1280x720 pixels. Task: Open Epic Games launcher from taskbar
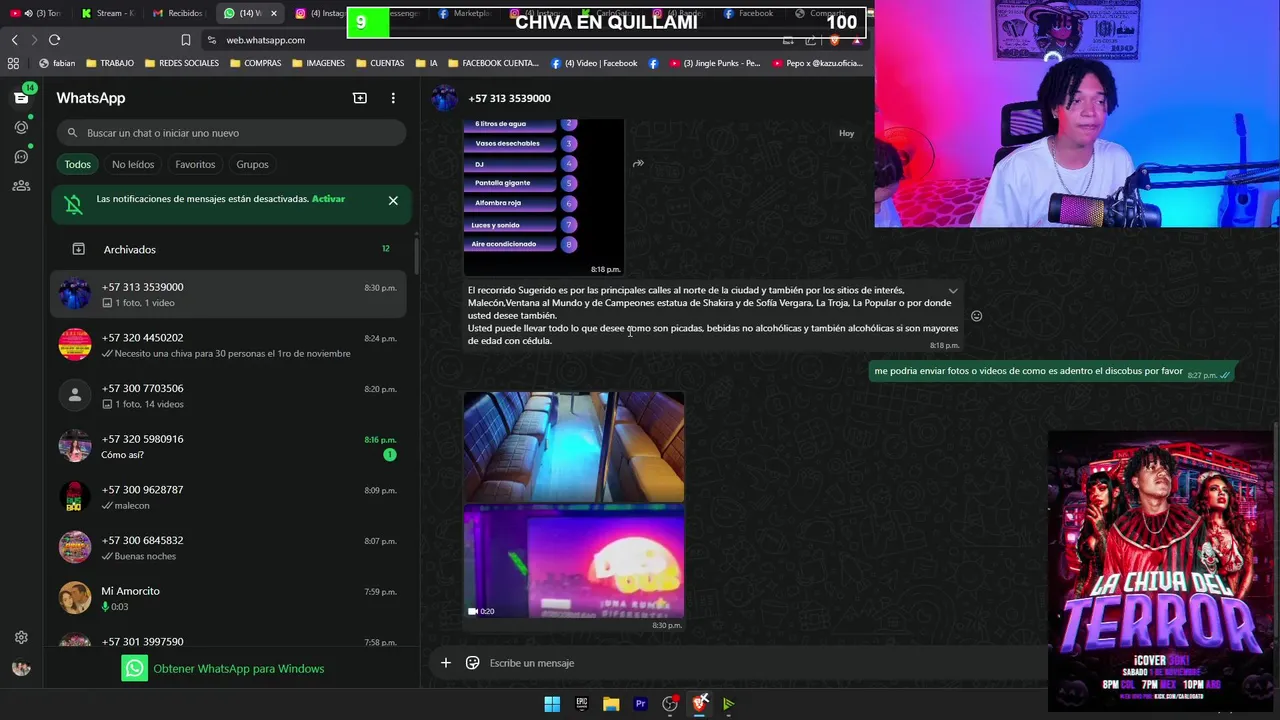pyautogui.click(x=581, y=704)
